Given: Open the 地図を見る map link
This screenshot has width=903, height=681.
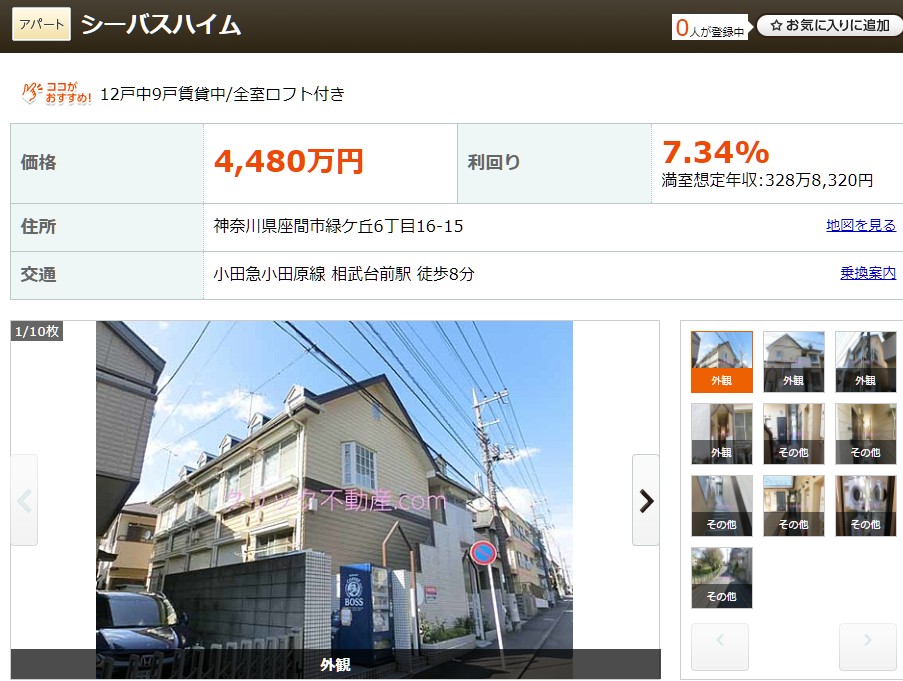Looking at the screenshot, I should 860,226.
